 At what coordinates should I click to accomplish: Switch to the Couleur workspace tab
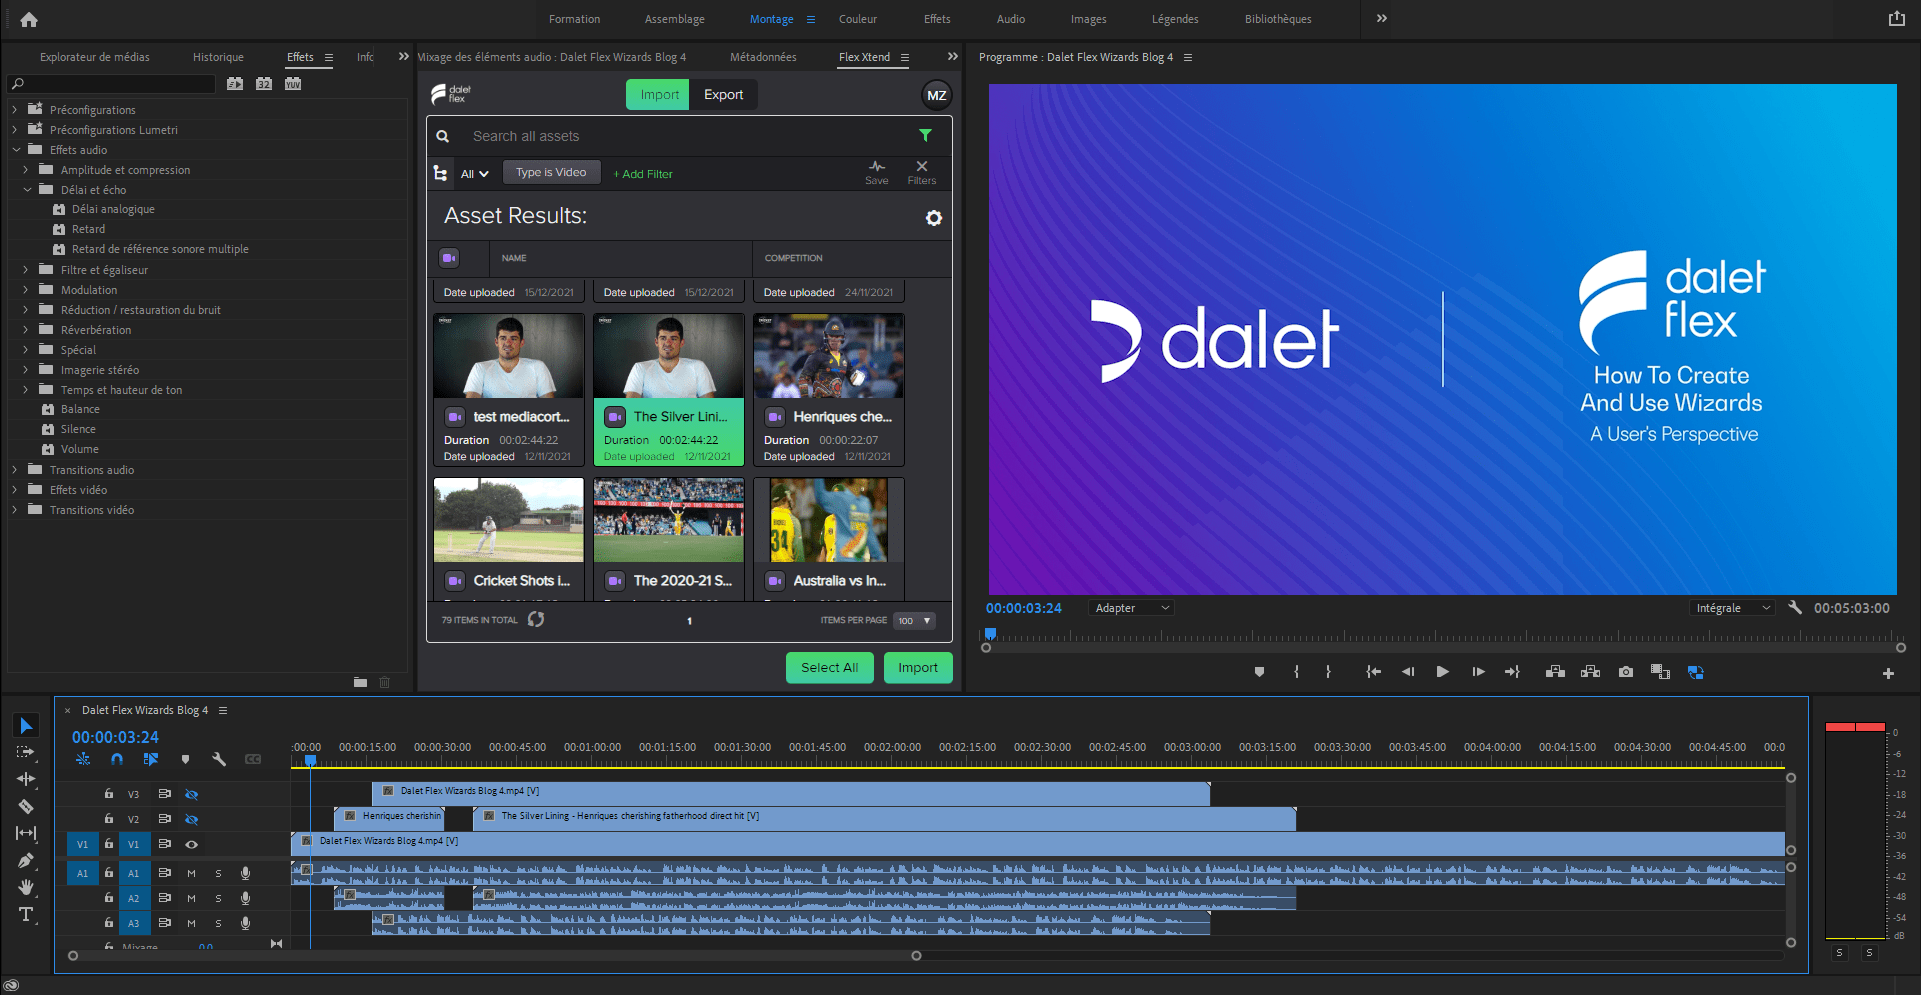[x=857, y=19]
